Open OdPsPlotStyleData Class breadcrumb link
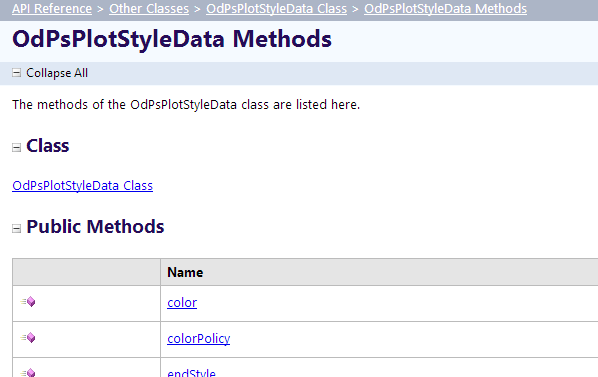The image size is (598, 377). (276, 8)
